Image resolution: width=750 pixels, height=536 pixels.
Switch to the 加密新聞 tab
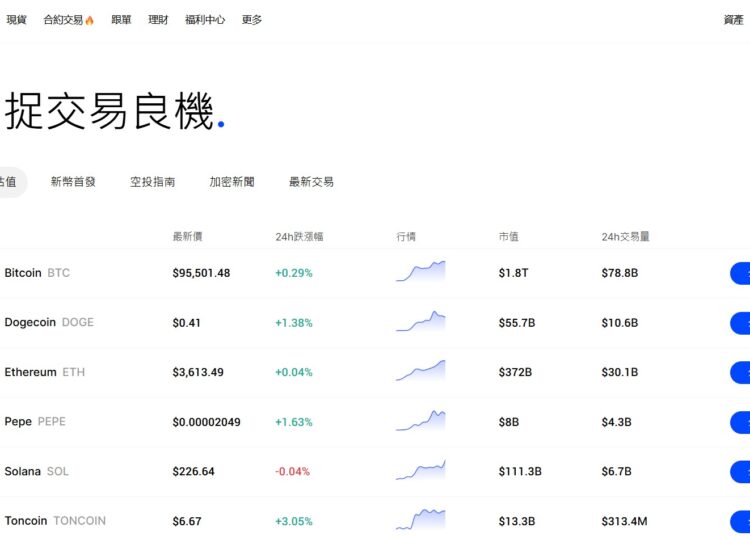coord(232,182)
